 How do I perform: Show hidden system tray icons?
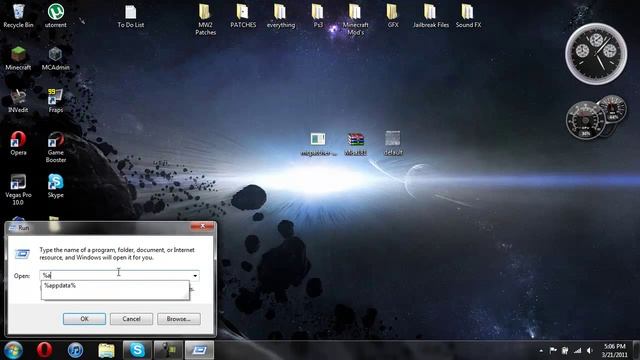(x=541, y=351)
